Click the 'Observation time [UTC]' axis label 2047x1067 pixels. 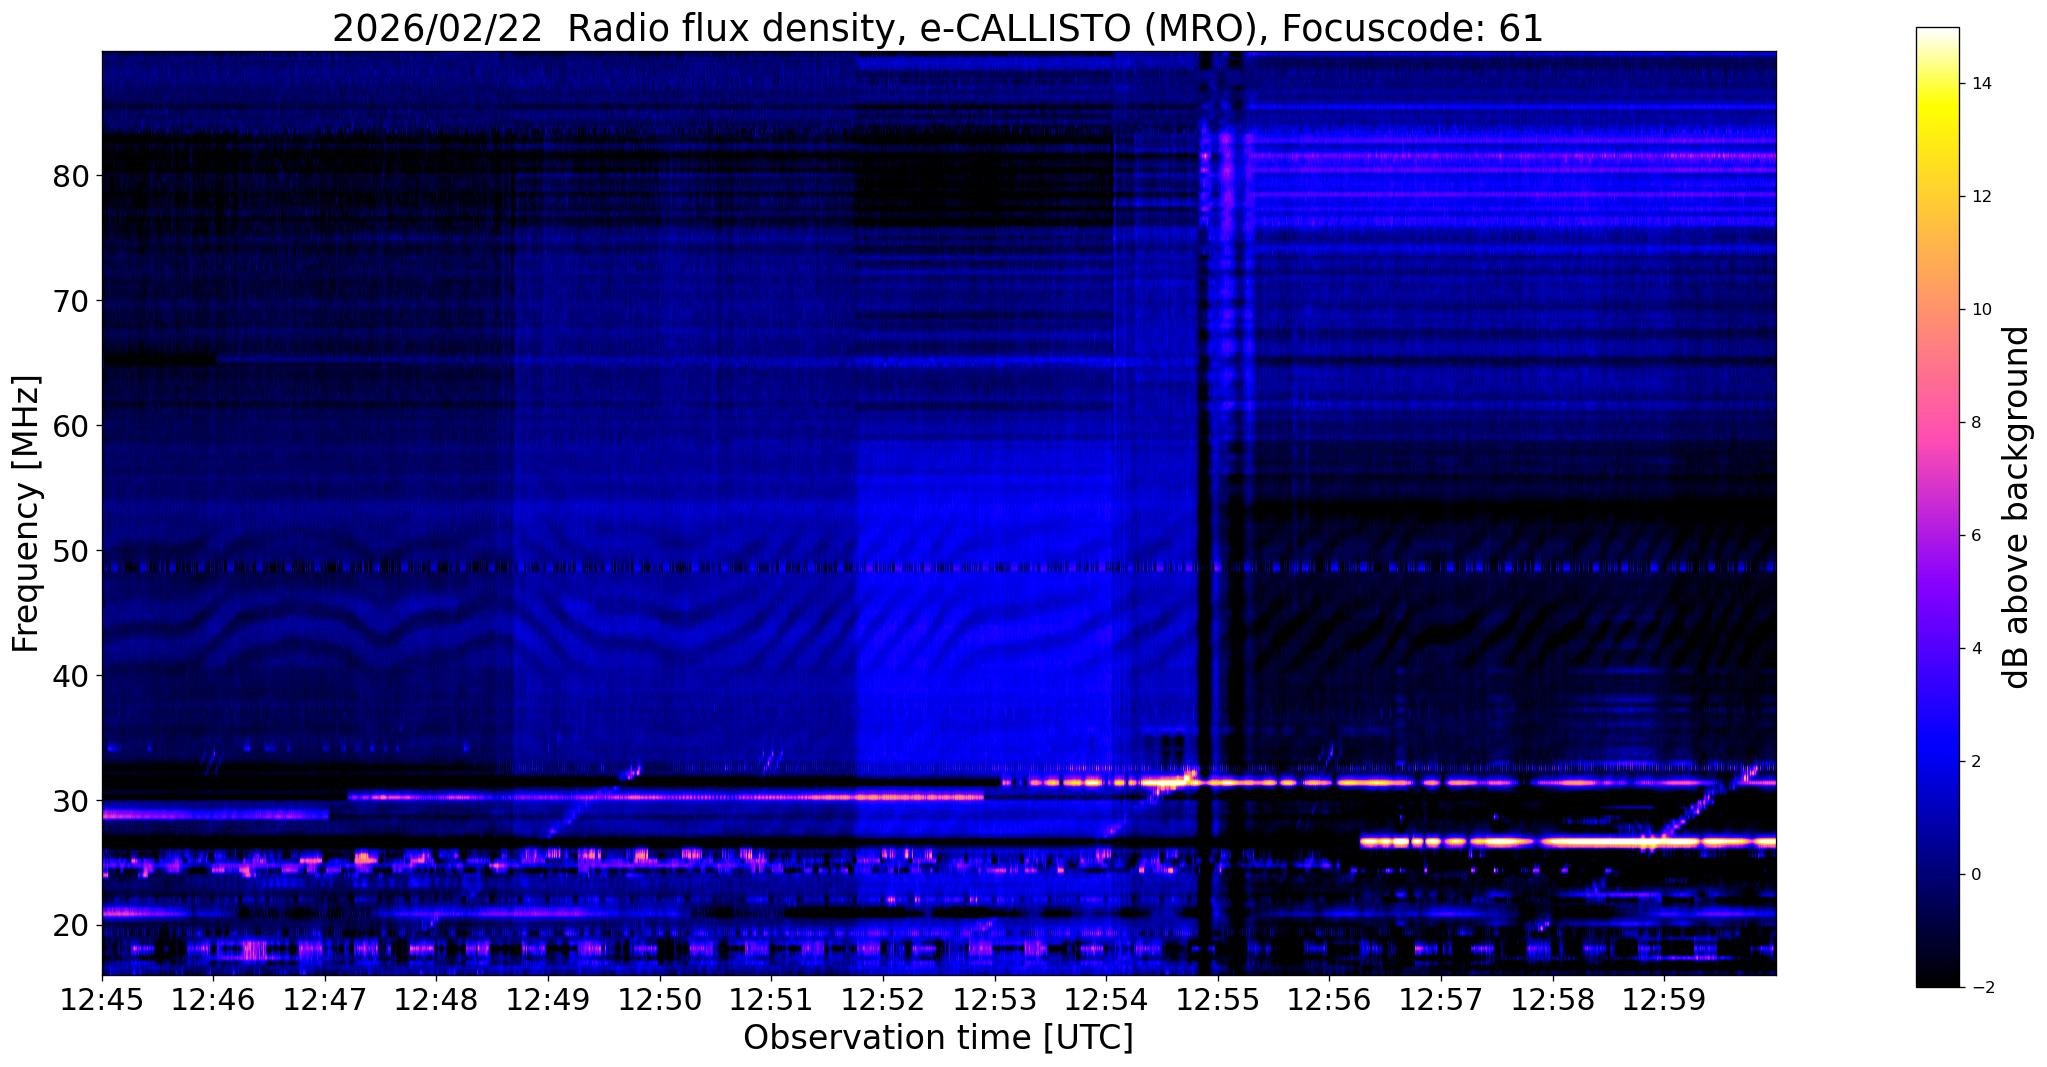[x=938, y=1038]
